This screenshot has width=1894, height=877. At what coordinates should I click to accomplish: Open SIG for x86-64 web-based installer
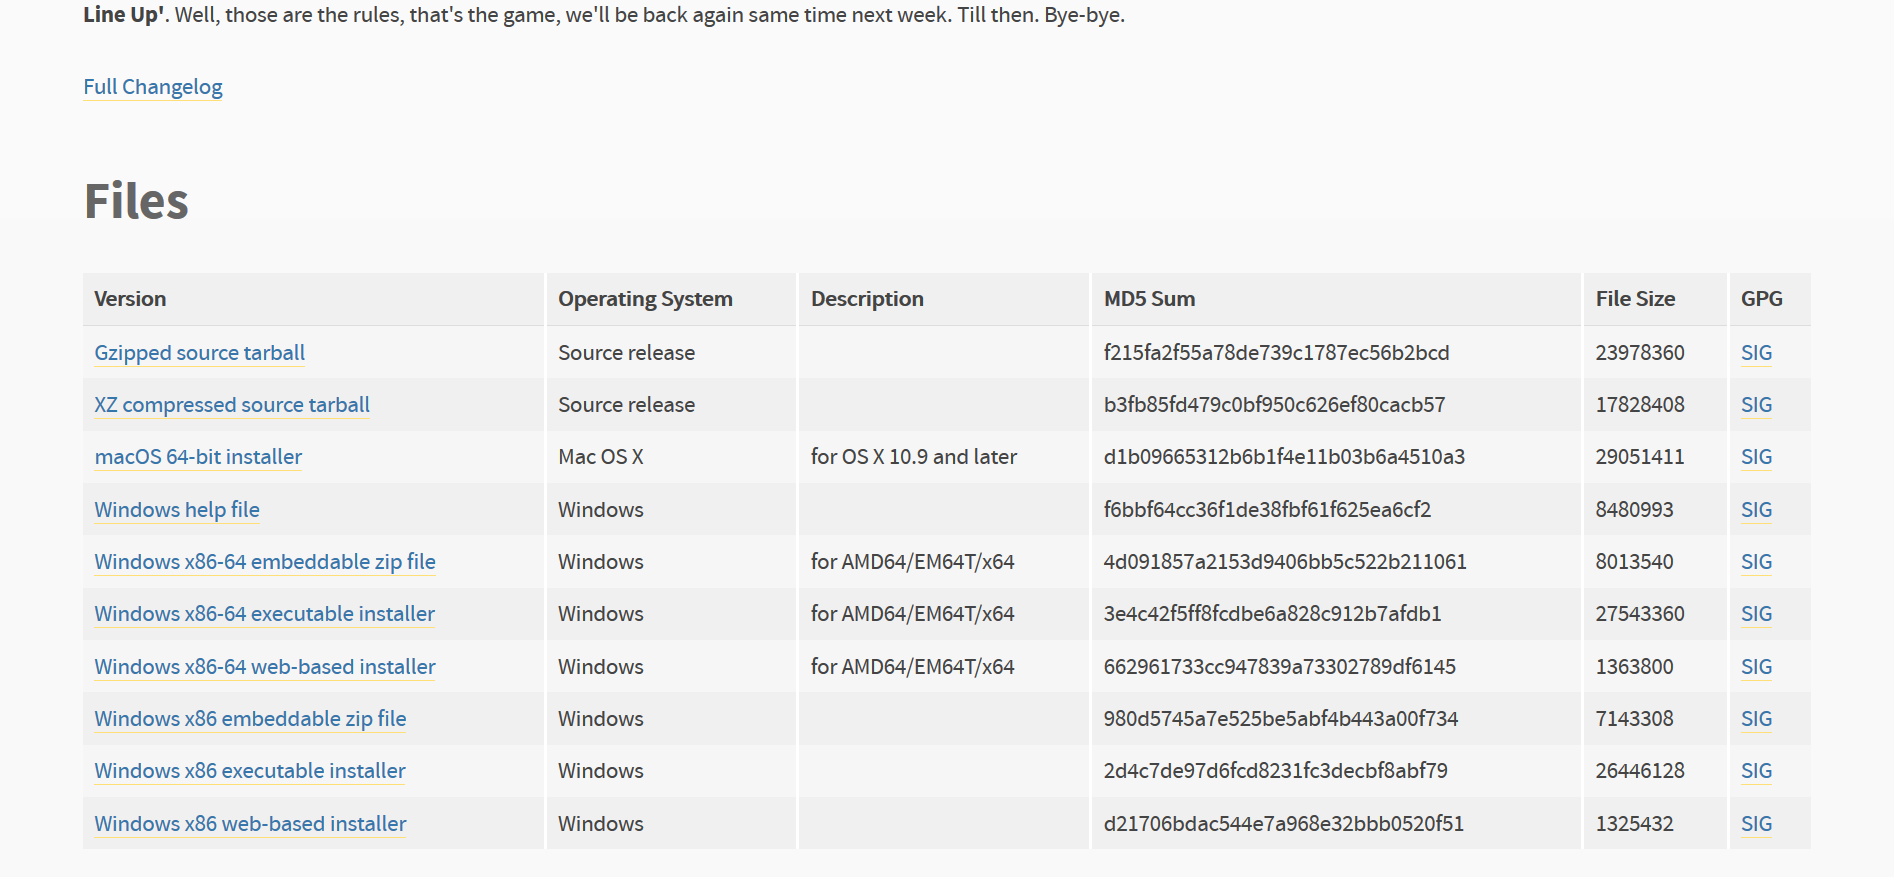(x=1756, y=667)
